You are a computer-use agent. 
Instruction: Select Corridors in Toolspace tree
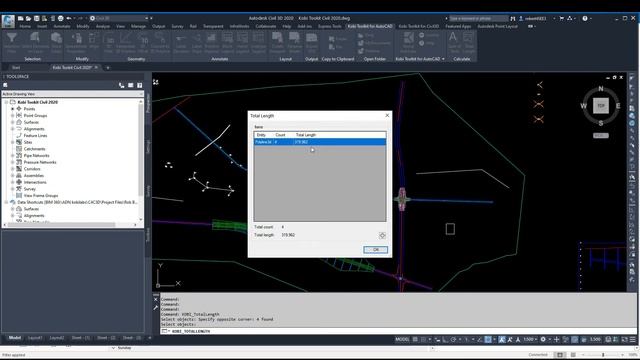(32, 169)
